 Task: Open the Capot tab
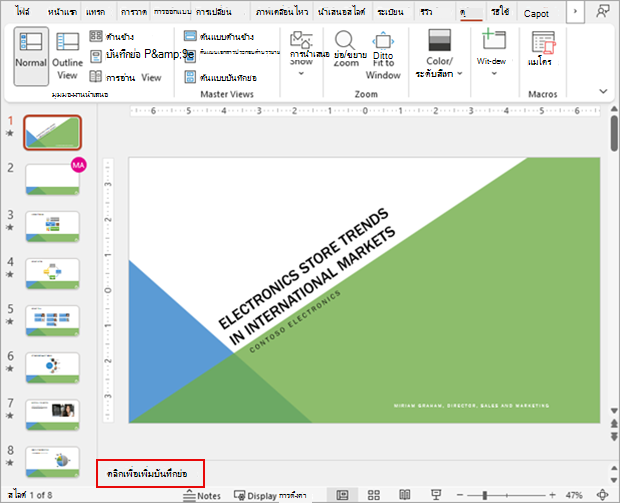coord(536,13)
